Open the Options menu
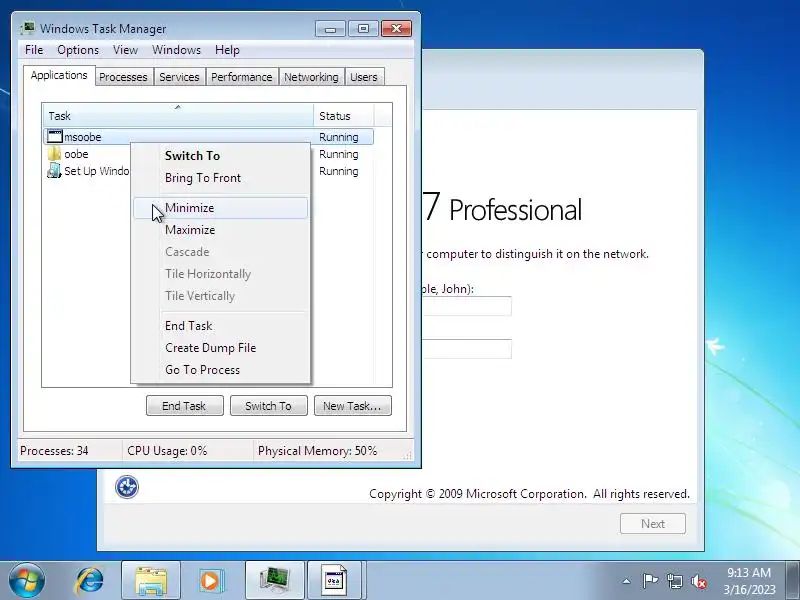Screen dimensions: 800x600 pyautogui.click(x=78, y=50)
